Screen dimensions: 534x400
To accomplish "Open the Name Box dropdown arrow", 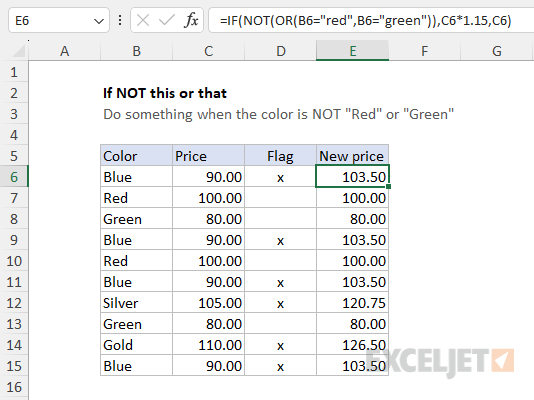I will (99, 21).
